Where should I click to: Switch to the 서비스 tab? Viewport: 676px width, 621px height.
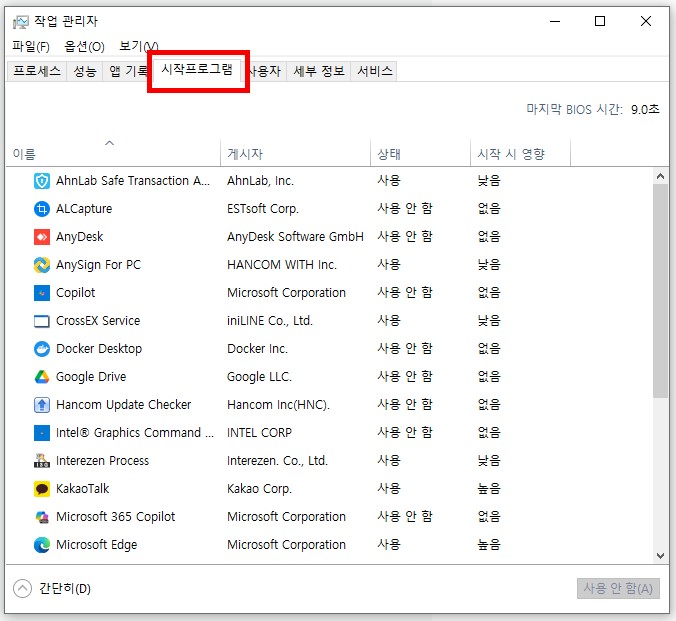(x=375, y=71)
